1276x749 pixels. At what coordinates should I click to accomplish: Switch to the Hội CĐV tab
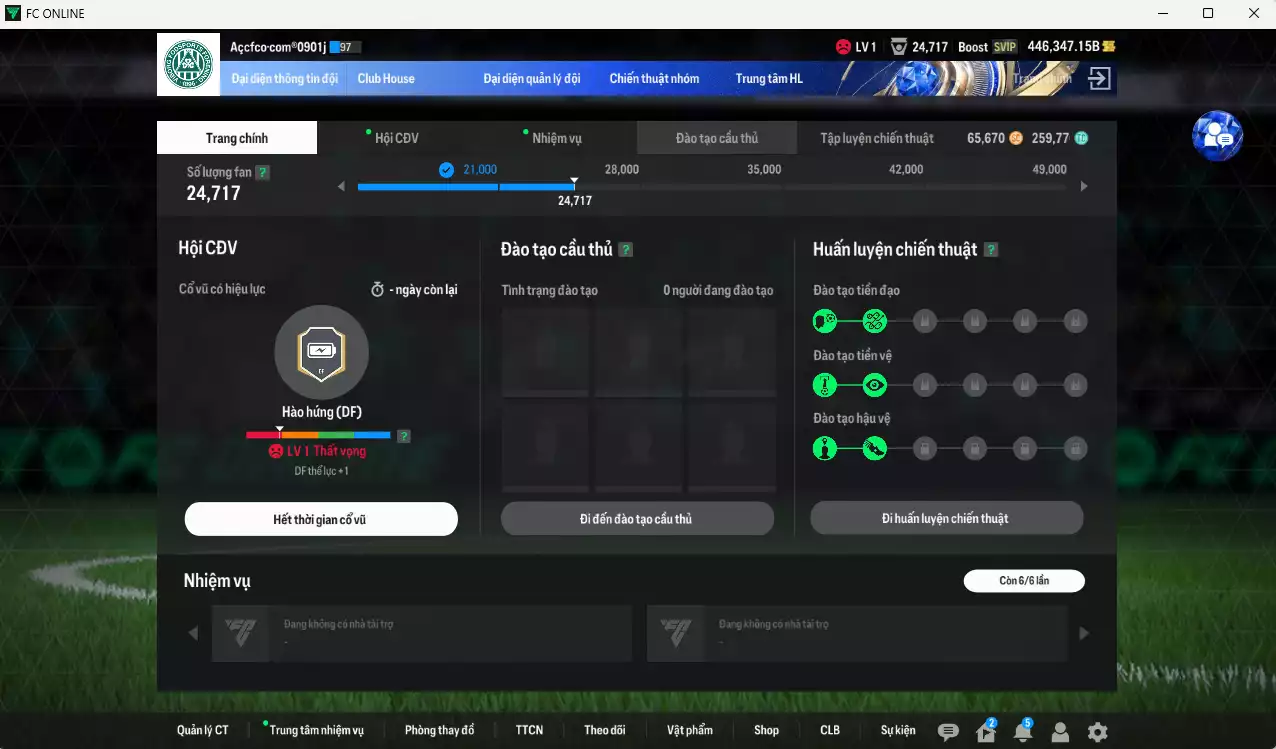point(396,138)
